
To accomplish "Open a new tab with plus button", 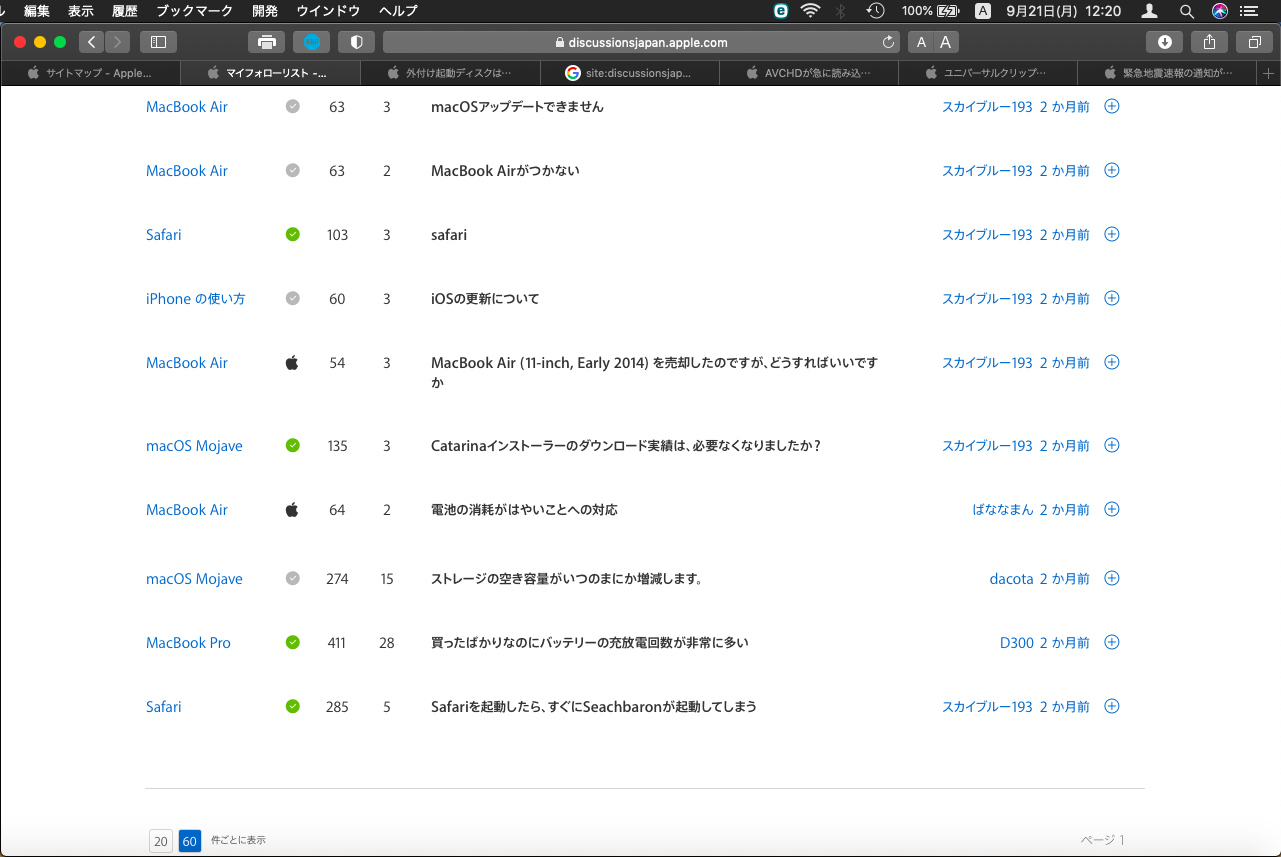I will pos(1269,73).
